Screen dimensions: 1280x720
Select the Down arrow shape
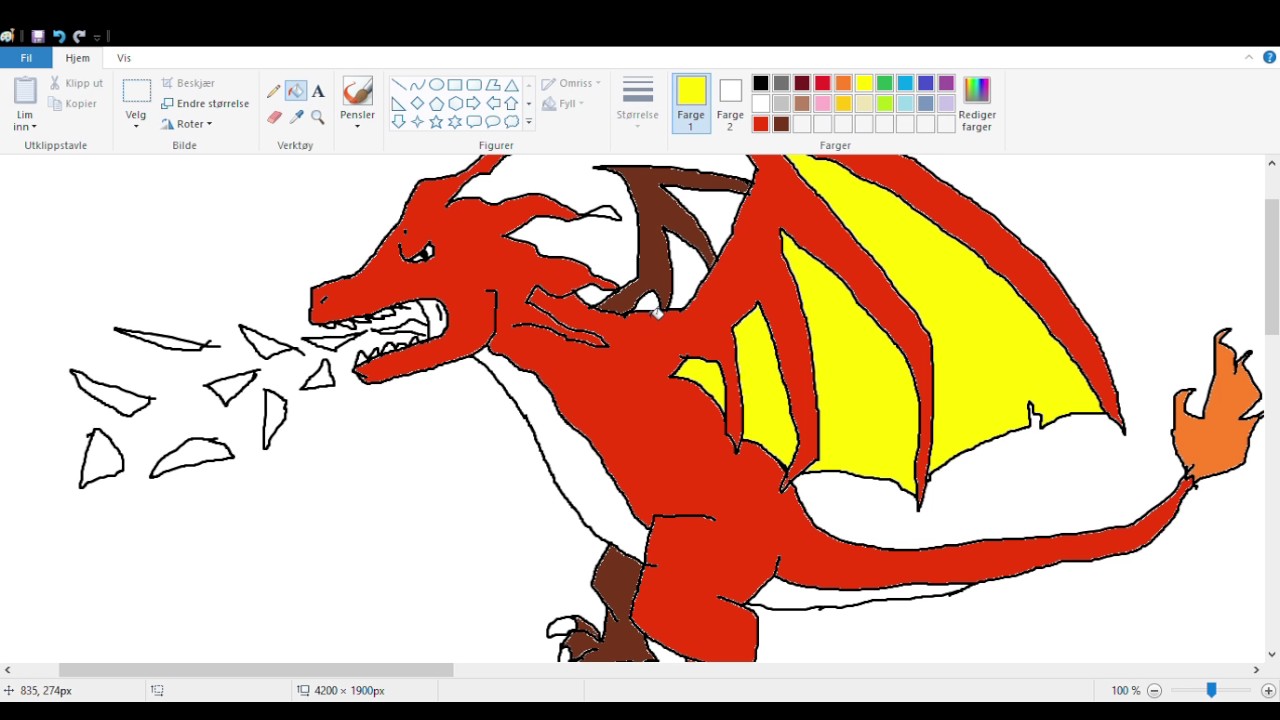click(x=398, y=122)
